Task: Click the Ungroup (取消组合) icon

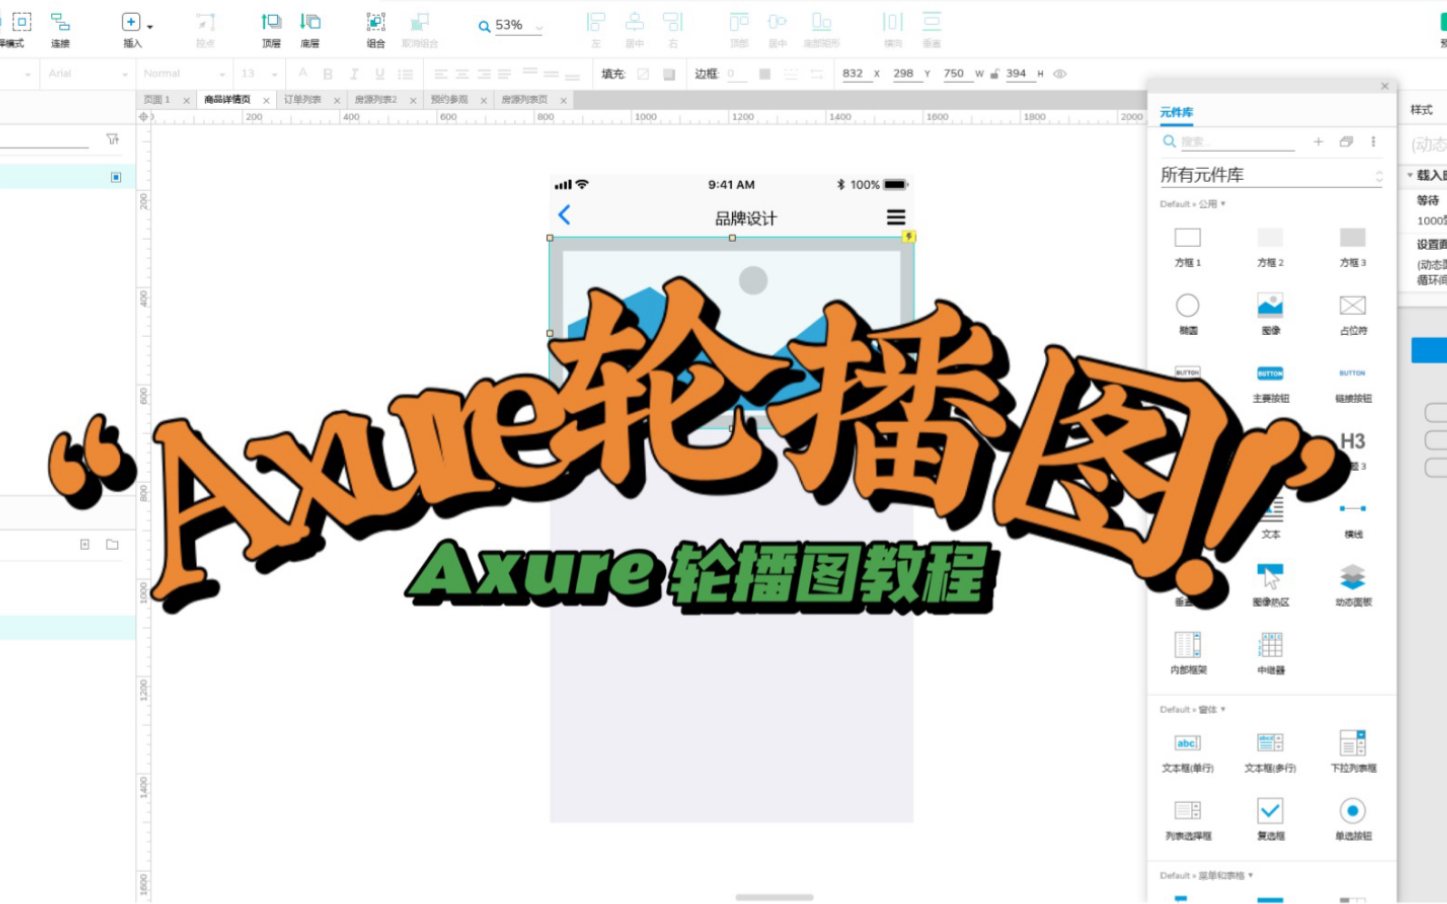Action: (420, 22)
